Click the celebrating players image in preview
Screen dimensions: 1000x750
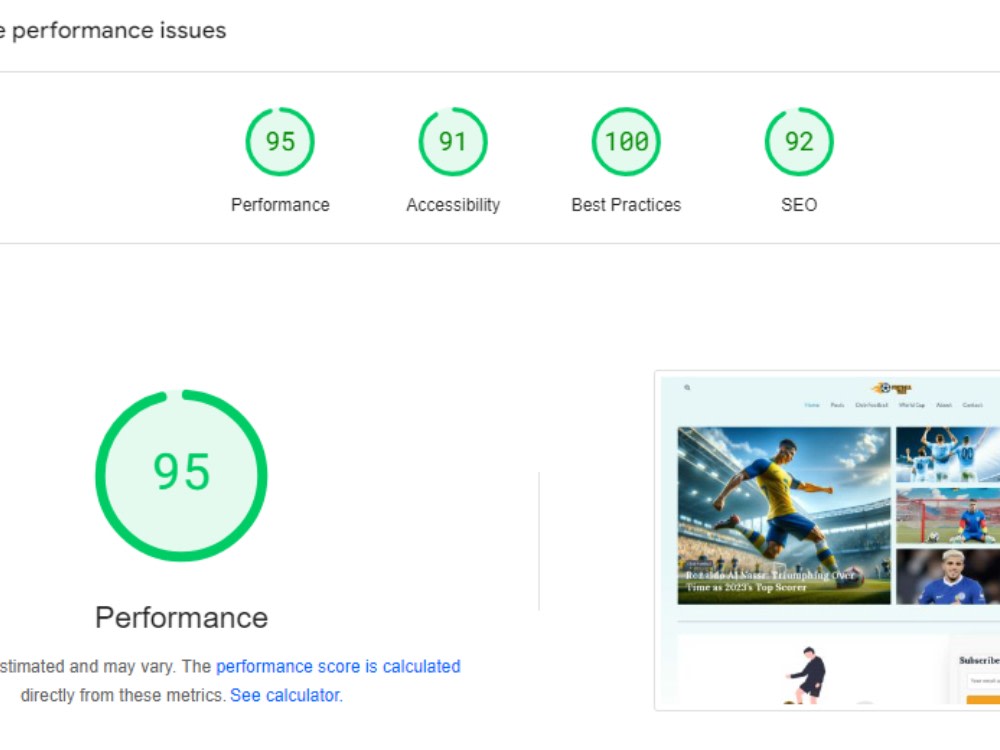click(x=948, y=455)
